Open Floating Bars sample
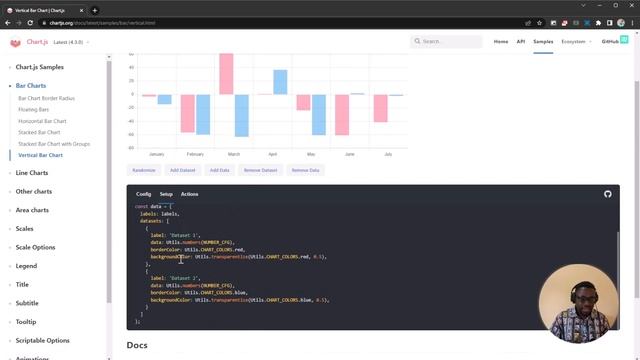This screenshot has width=640, height=360. [33, 109]
